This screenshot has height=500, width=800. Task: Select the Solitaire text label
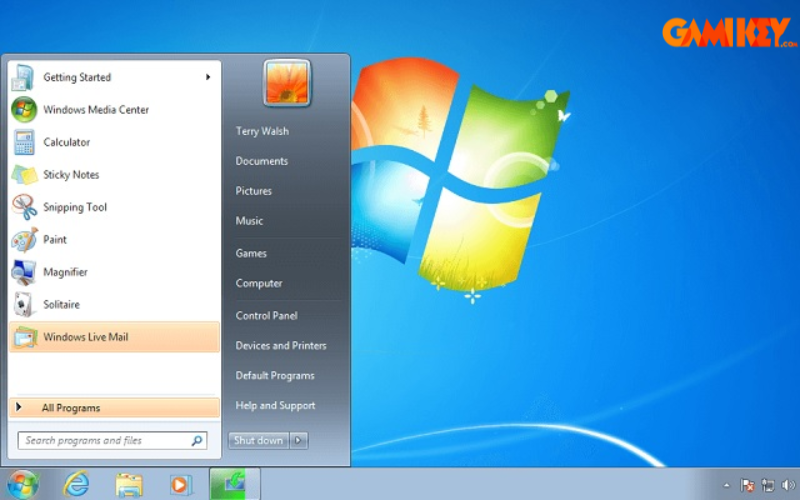[61, 305]
